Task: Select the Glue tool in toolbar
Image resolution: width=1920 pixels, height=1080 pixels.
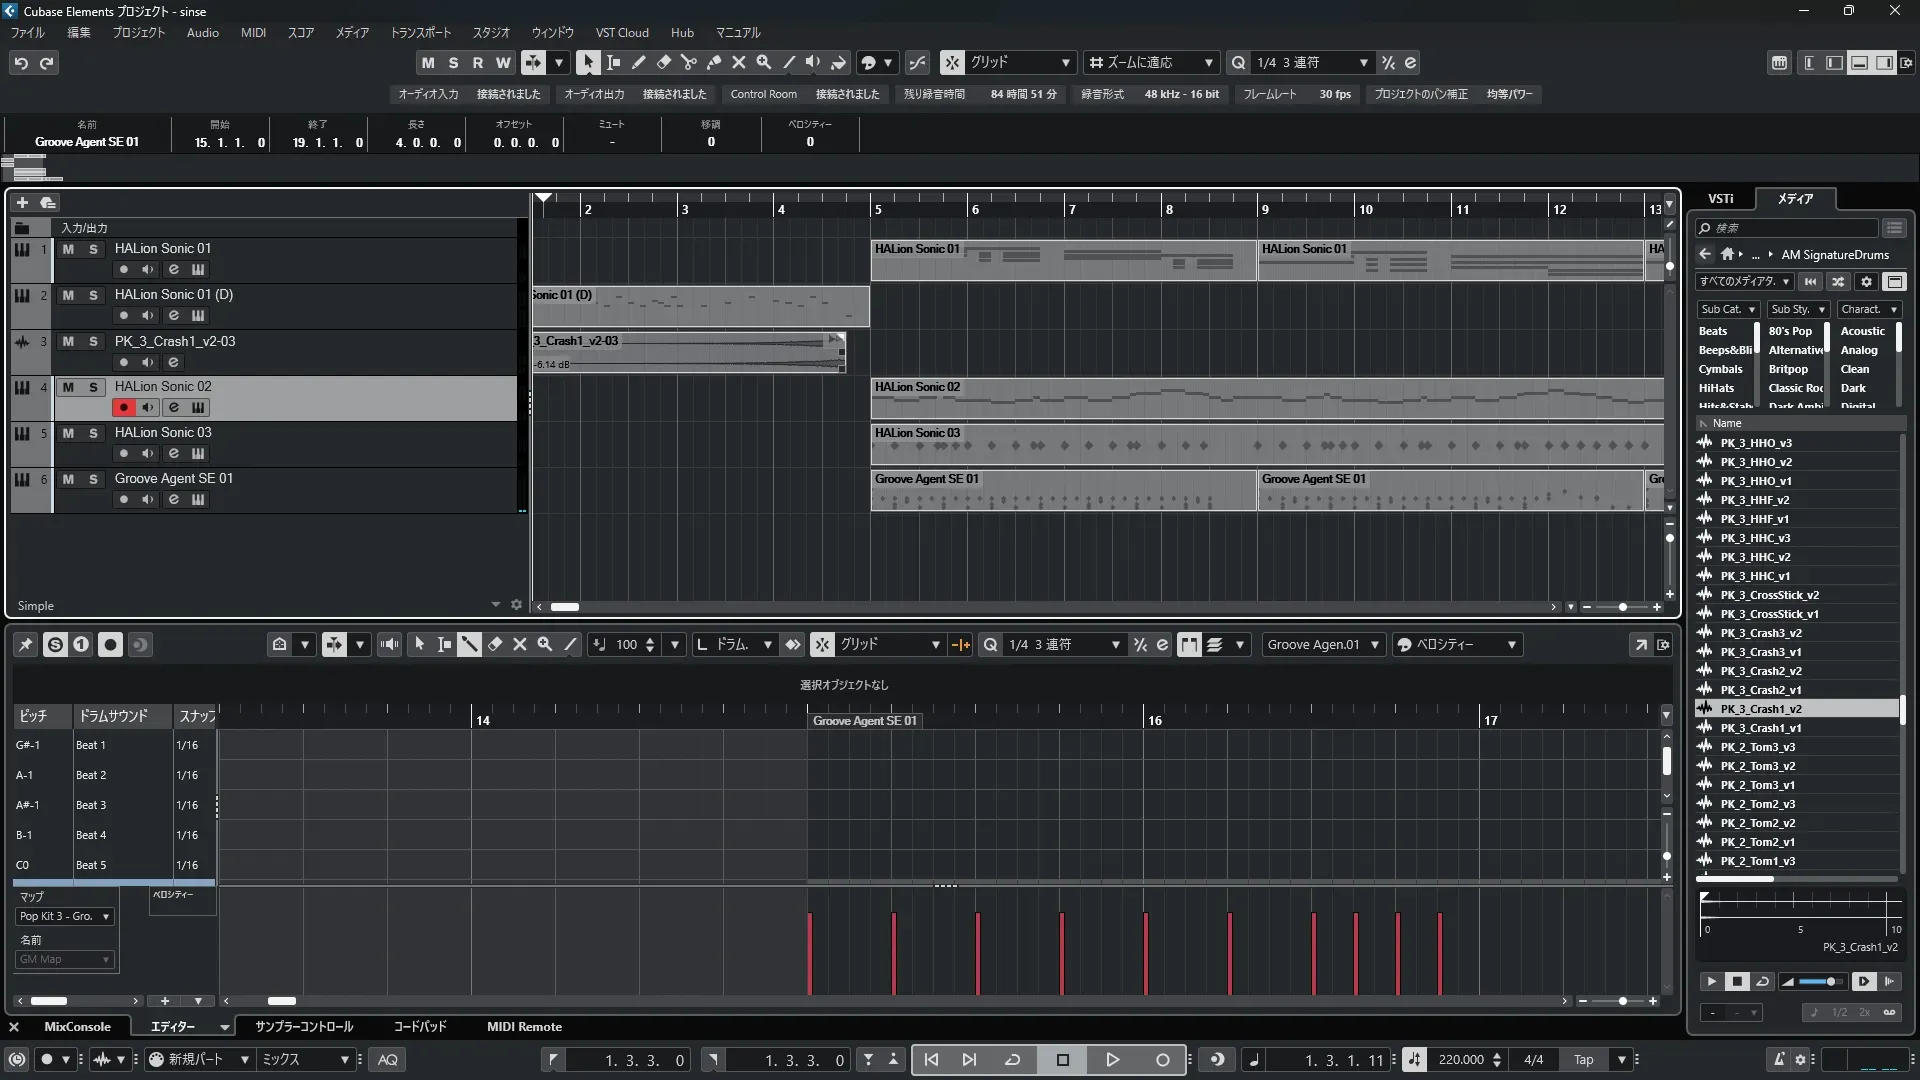Action: 713,62
